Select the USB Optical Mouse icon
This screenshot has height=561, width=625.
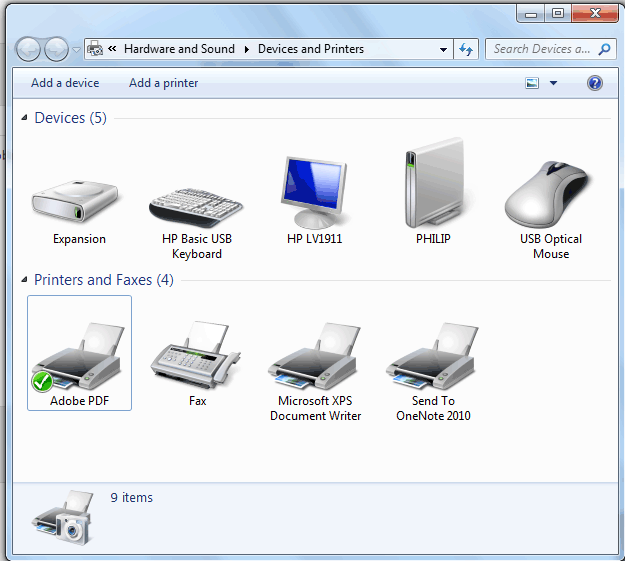point(547,194)
